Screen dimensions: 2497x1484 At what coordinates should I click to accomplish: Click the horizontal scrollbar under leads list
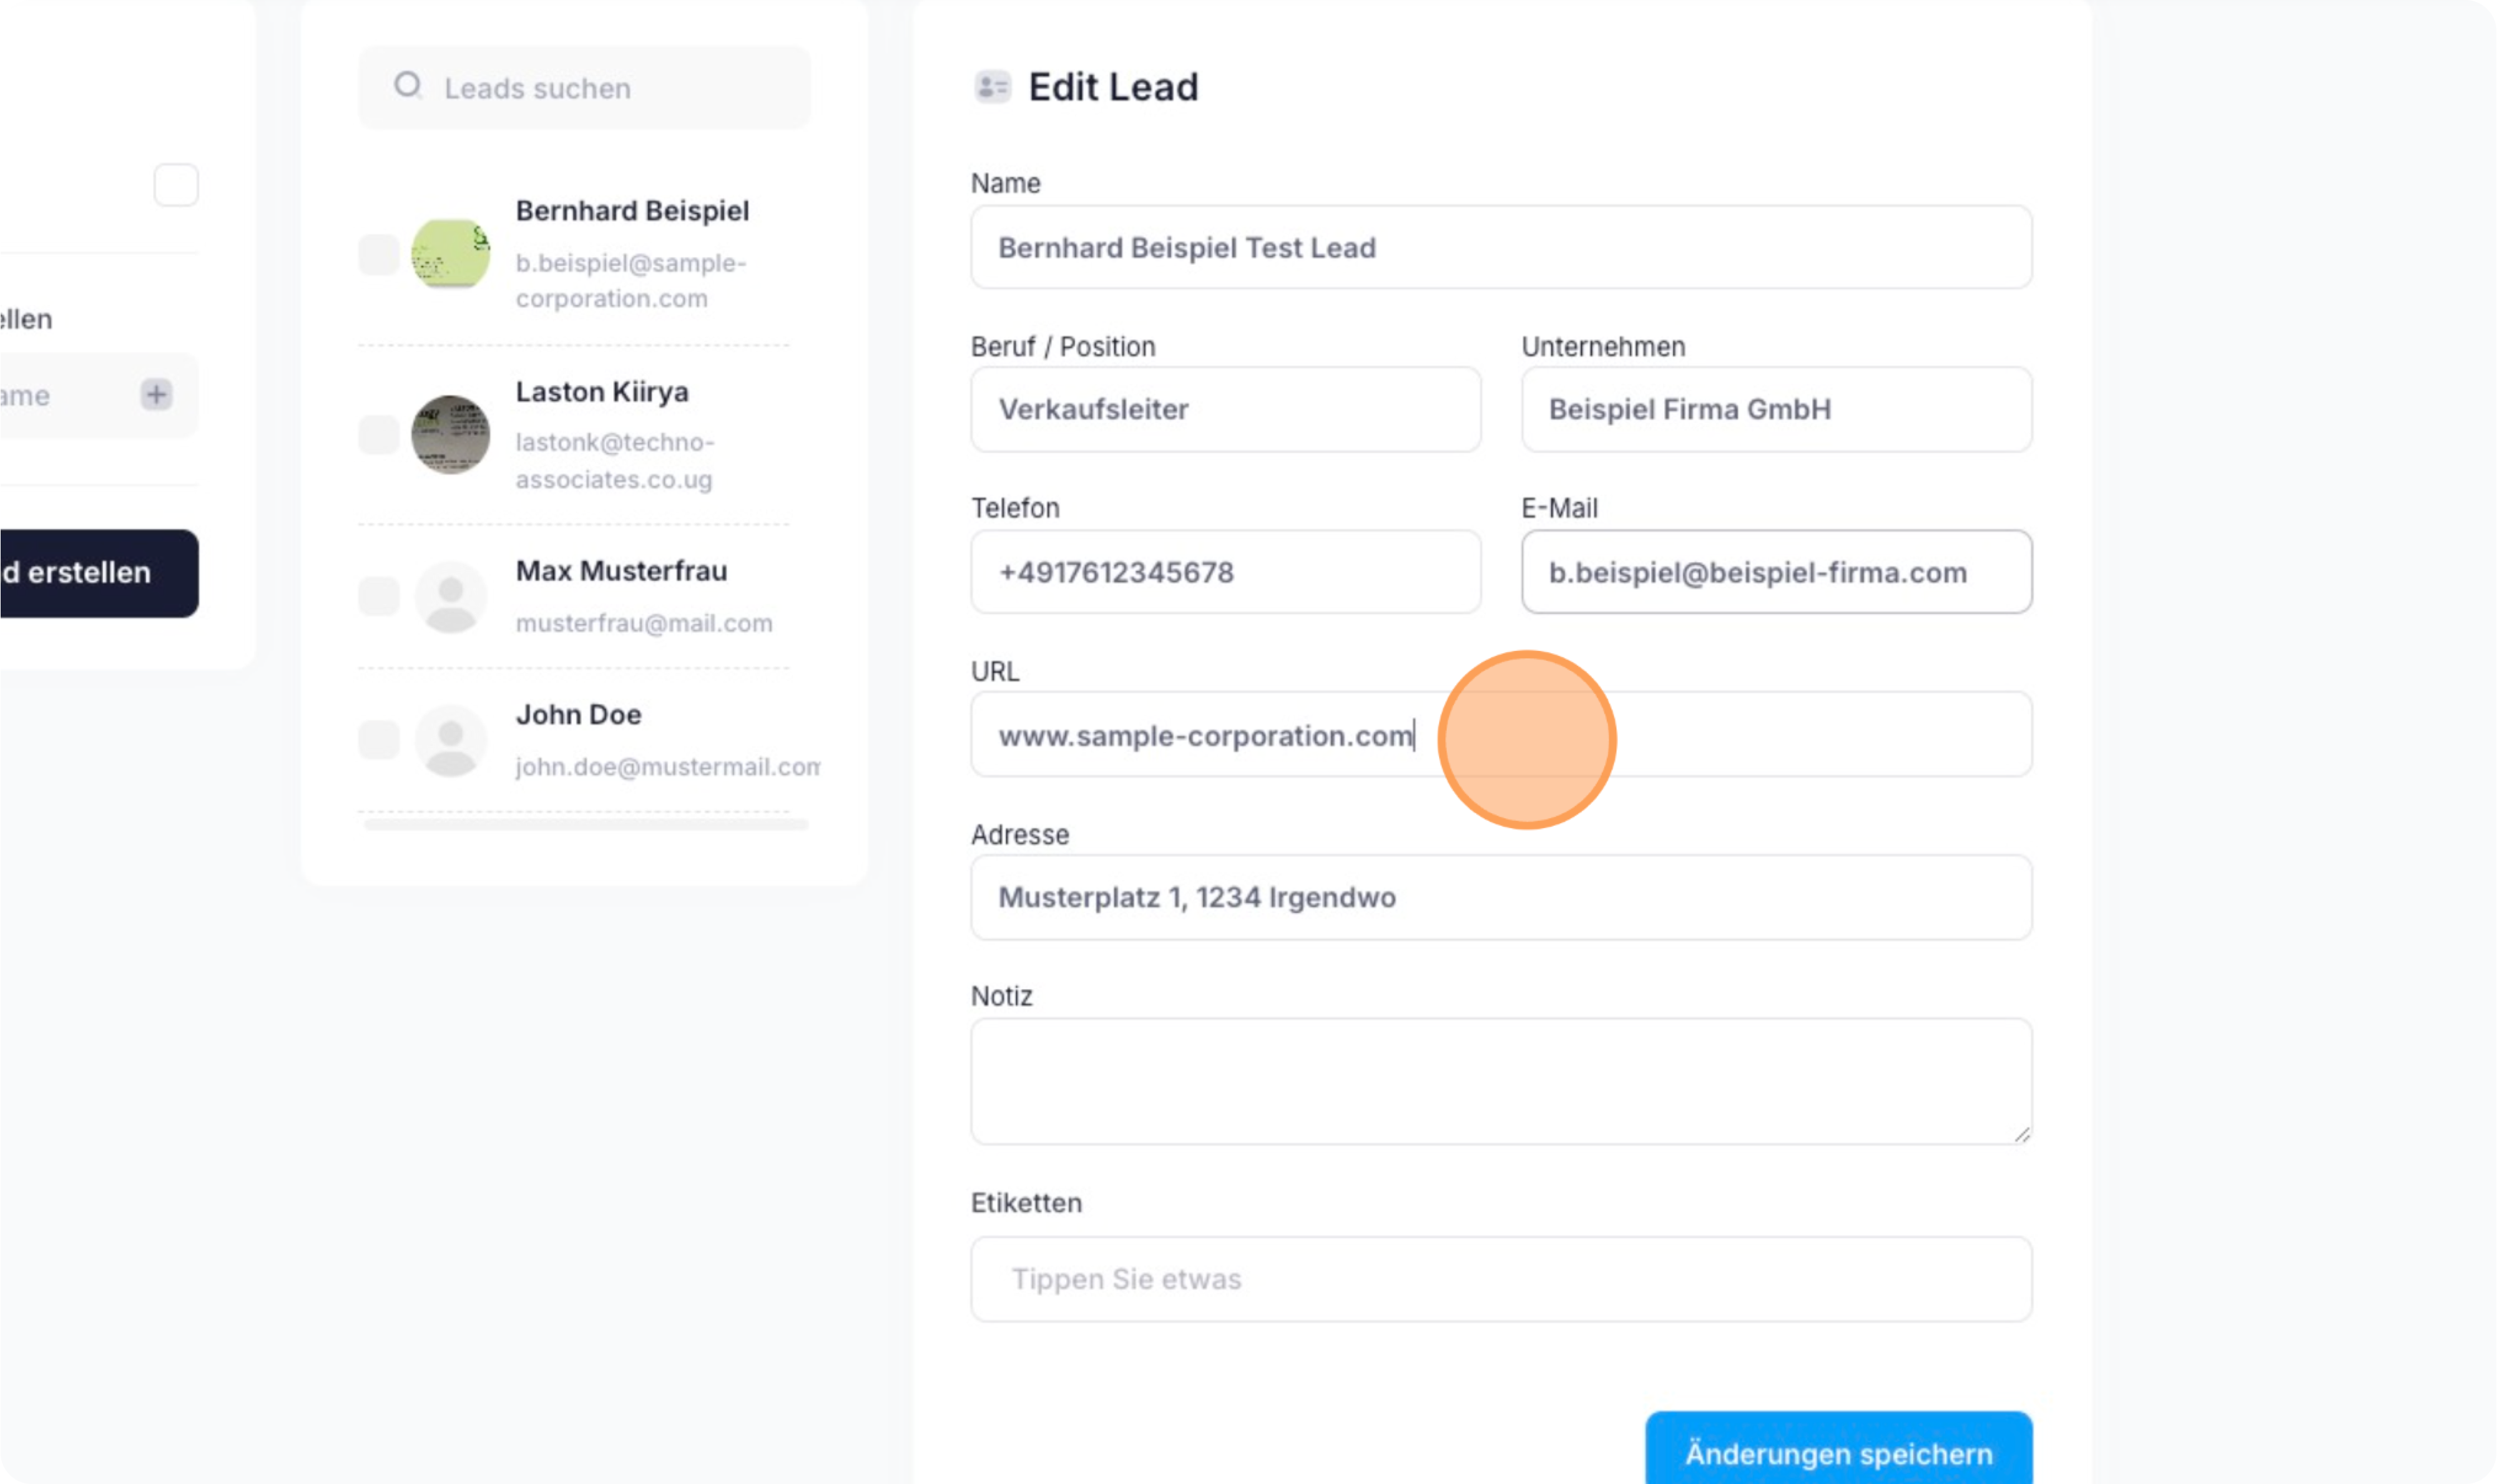(586, 825)
